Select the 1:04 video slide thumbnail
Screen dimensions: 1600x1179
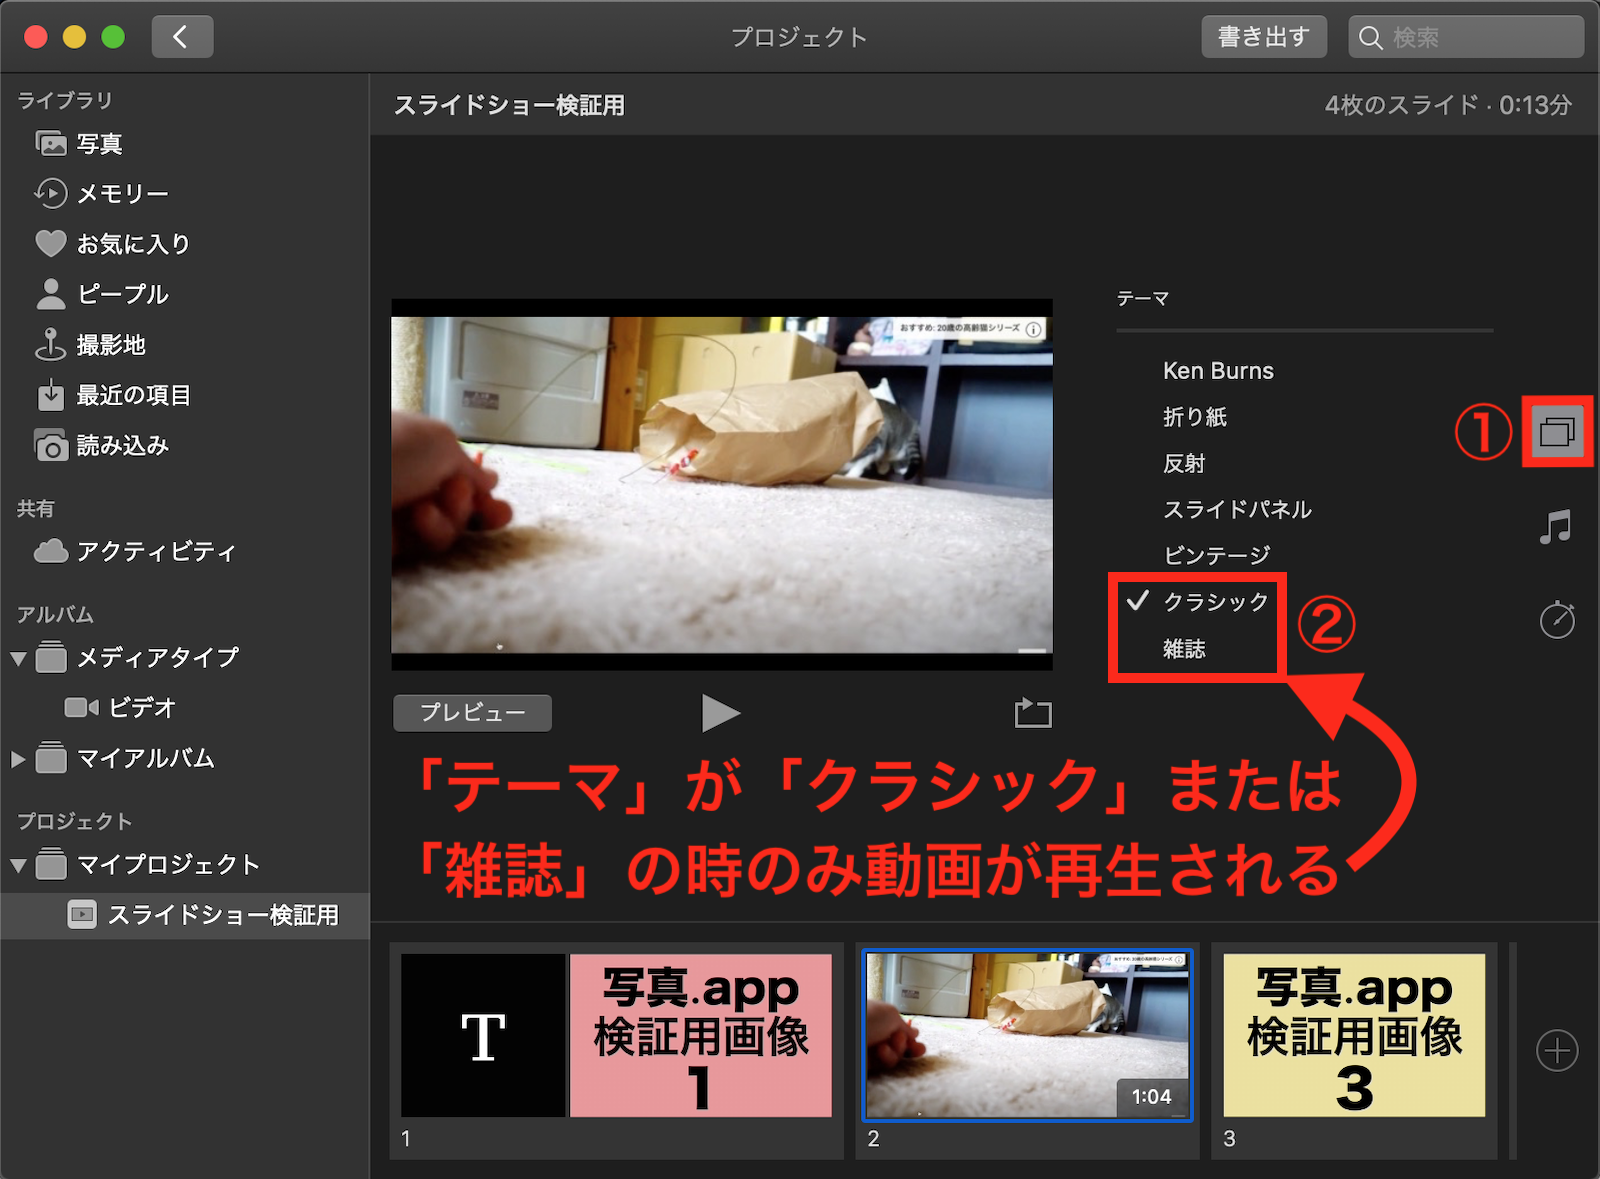pyautogui.click(x=1028, y=1035)
